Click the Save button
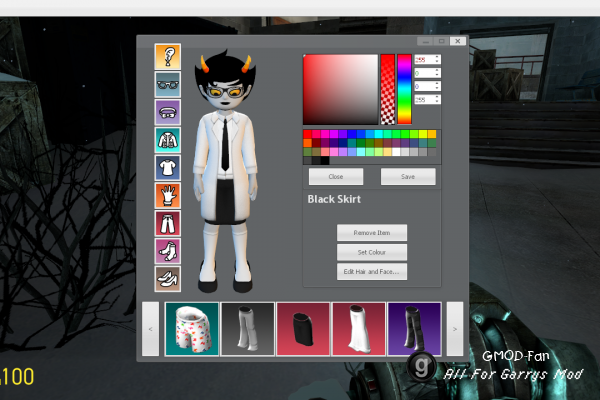Screen dimensions: 600x400 click(408, 176)
